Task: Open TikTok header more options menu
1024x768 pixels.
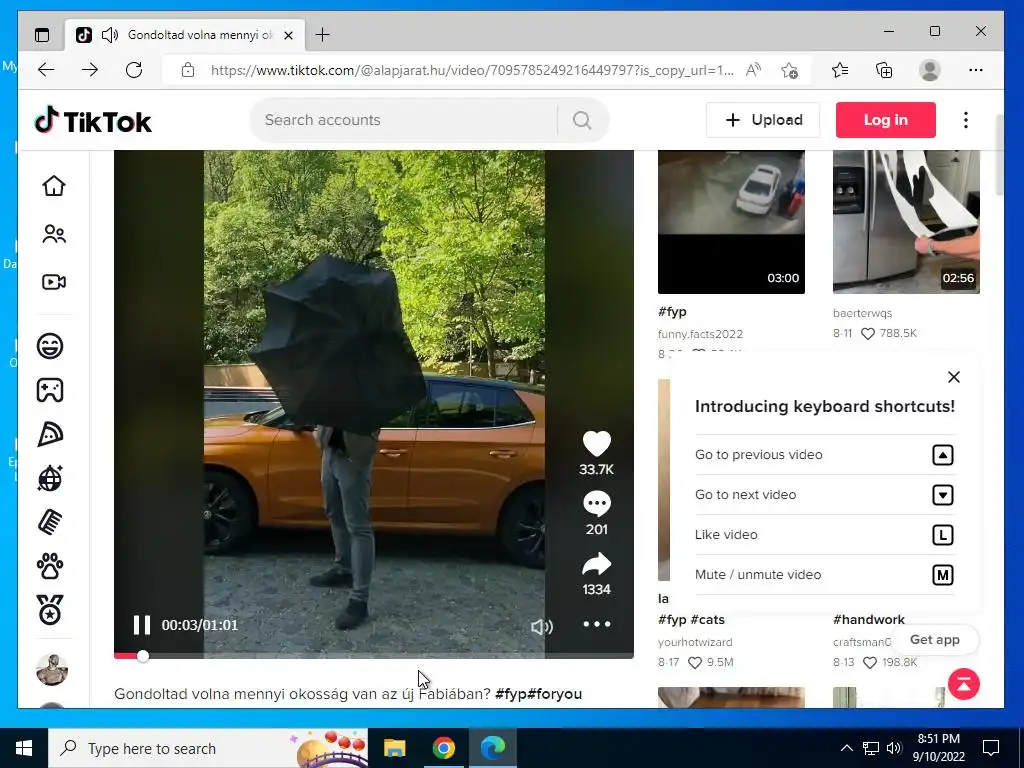Action: (966, 120)
